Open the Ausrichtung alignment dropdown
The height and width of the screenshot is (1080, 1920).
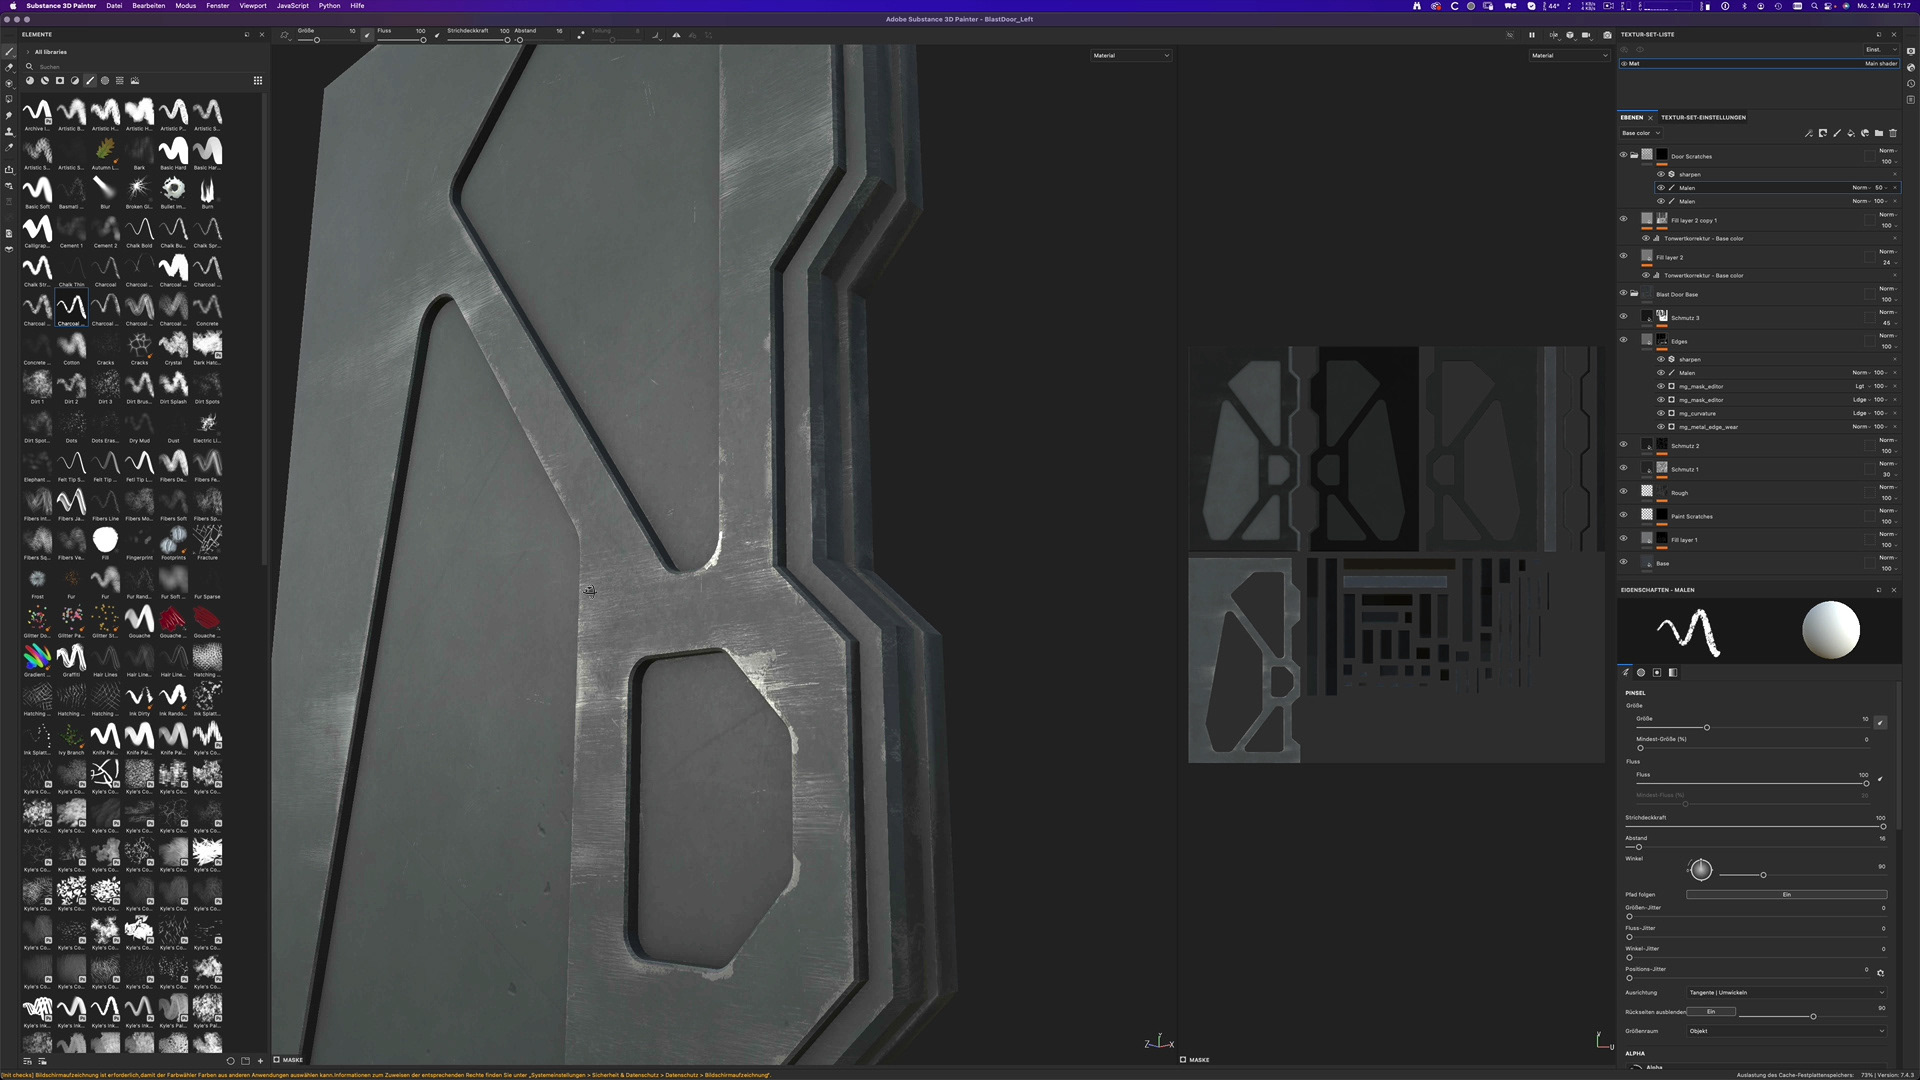(1786, 993)
